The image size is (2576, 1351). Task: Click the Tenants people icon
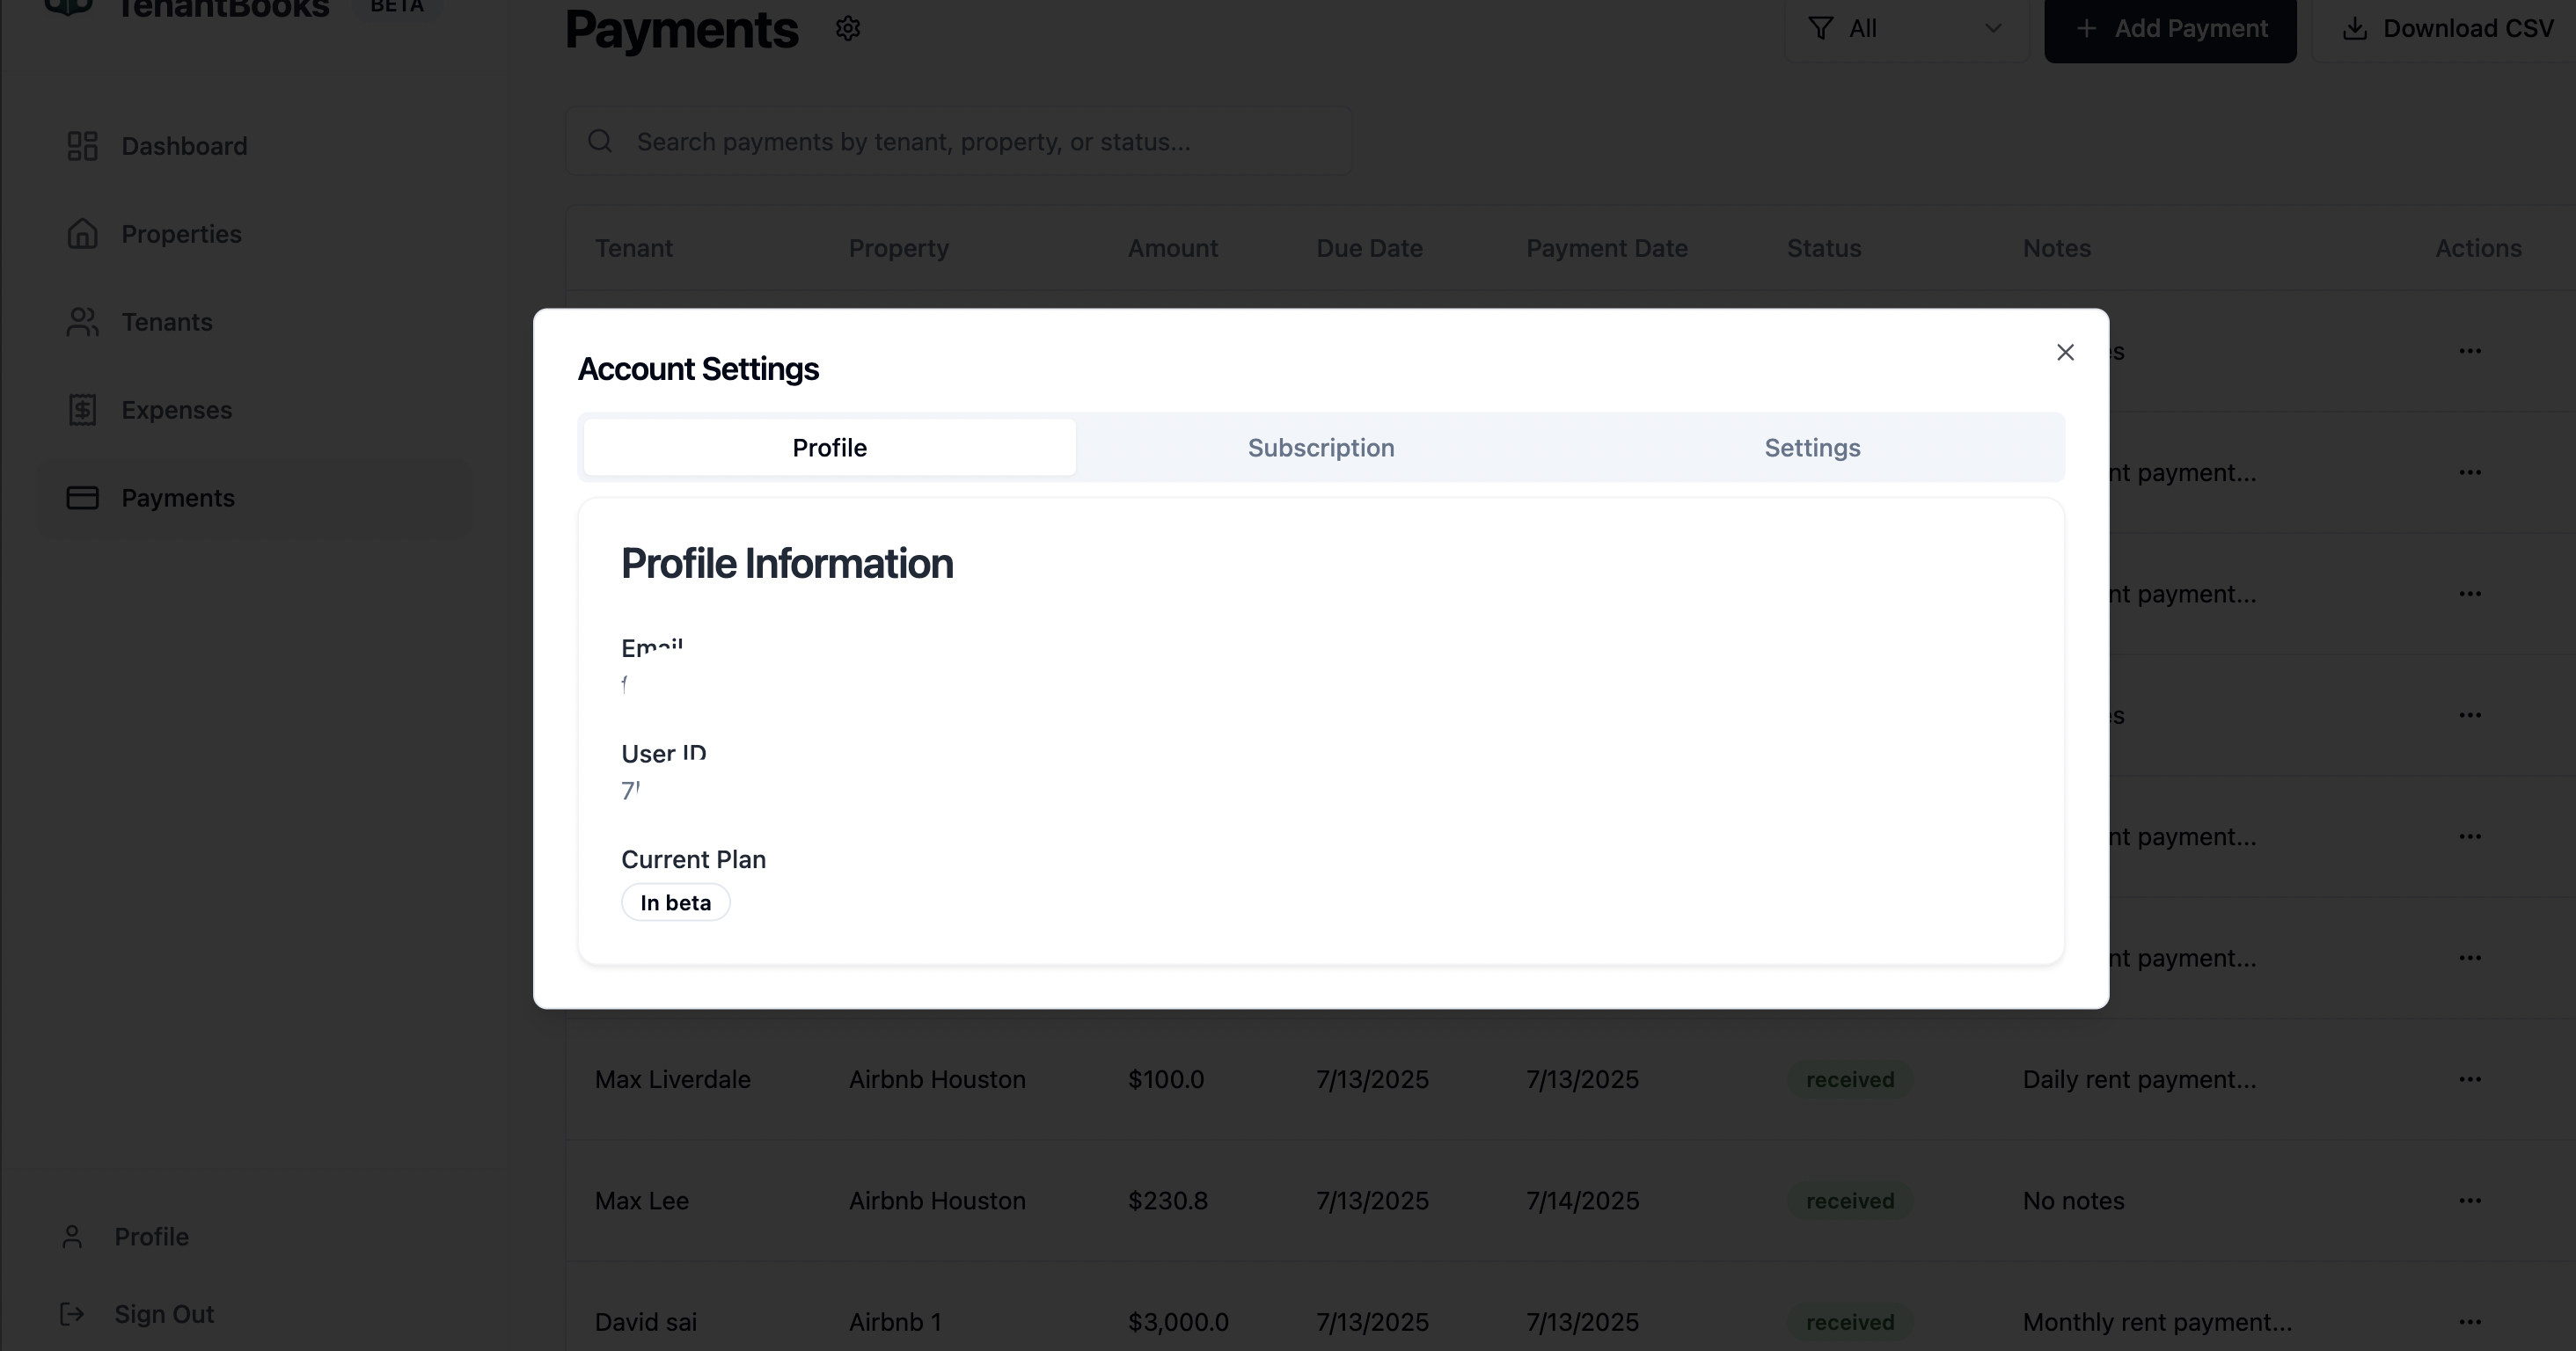[x=82, y=322]
